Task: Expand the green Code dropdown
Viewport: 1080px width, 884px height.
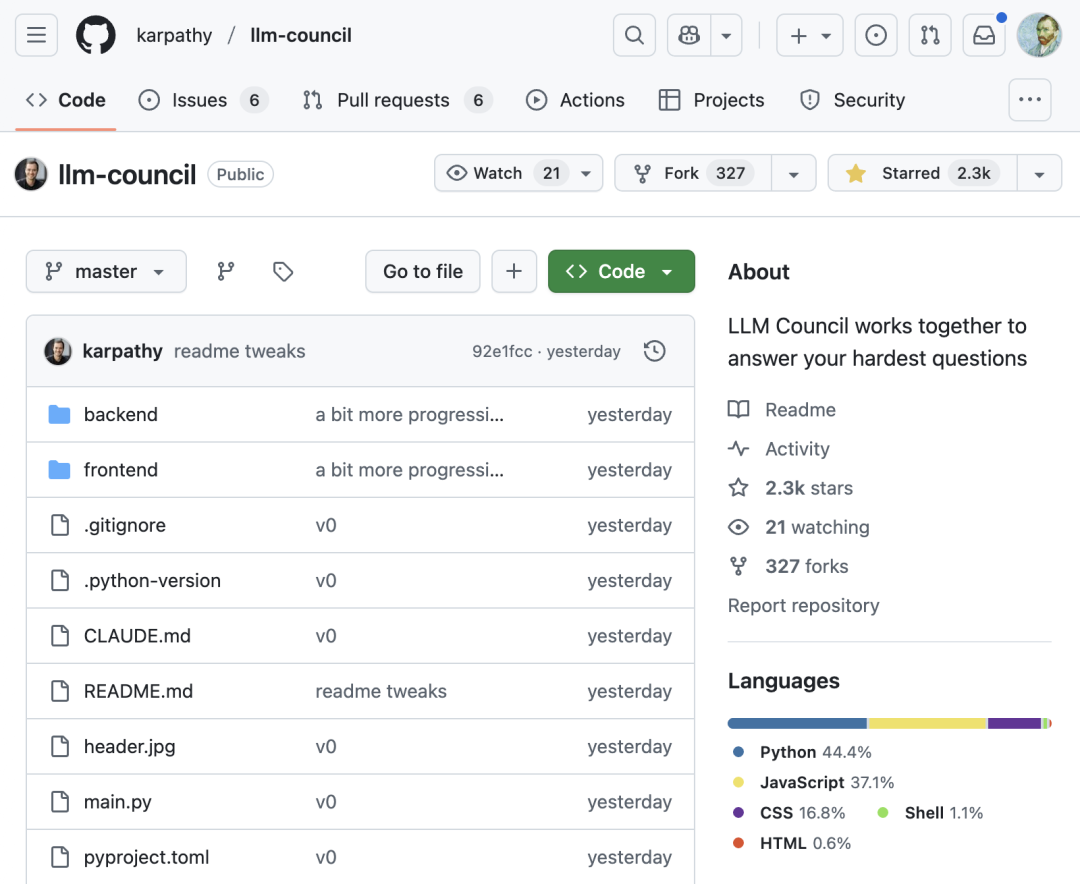Action: click(x=621, y=271)
